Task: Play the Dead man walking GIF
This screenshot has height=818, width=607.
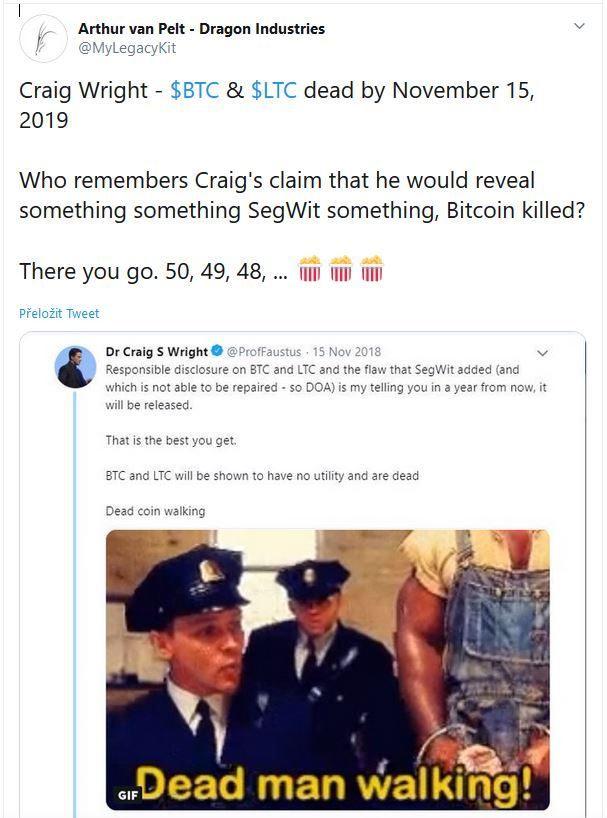Action: point(328,668)
